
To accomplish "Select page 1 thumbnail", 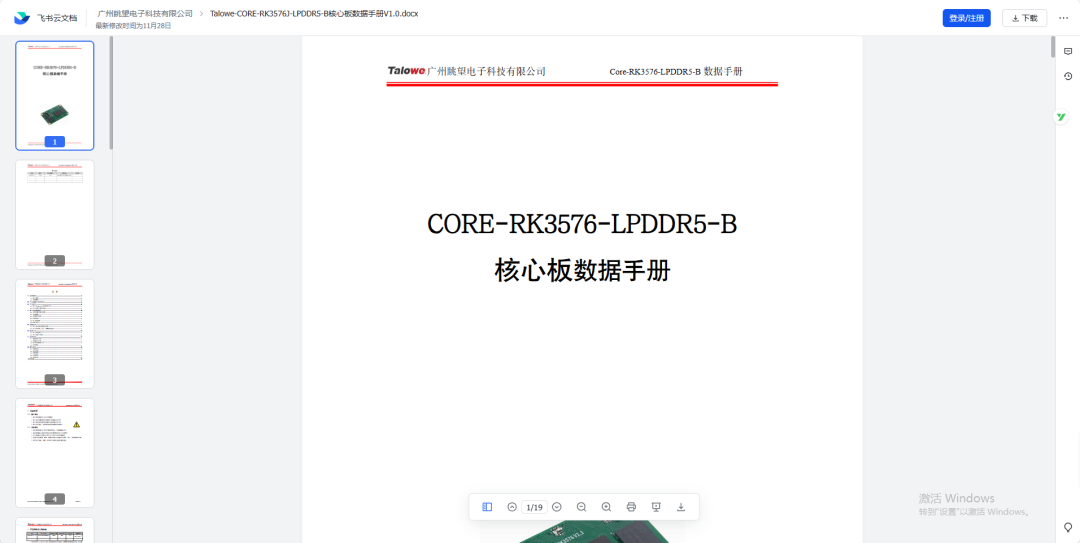I will (55, 96).
